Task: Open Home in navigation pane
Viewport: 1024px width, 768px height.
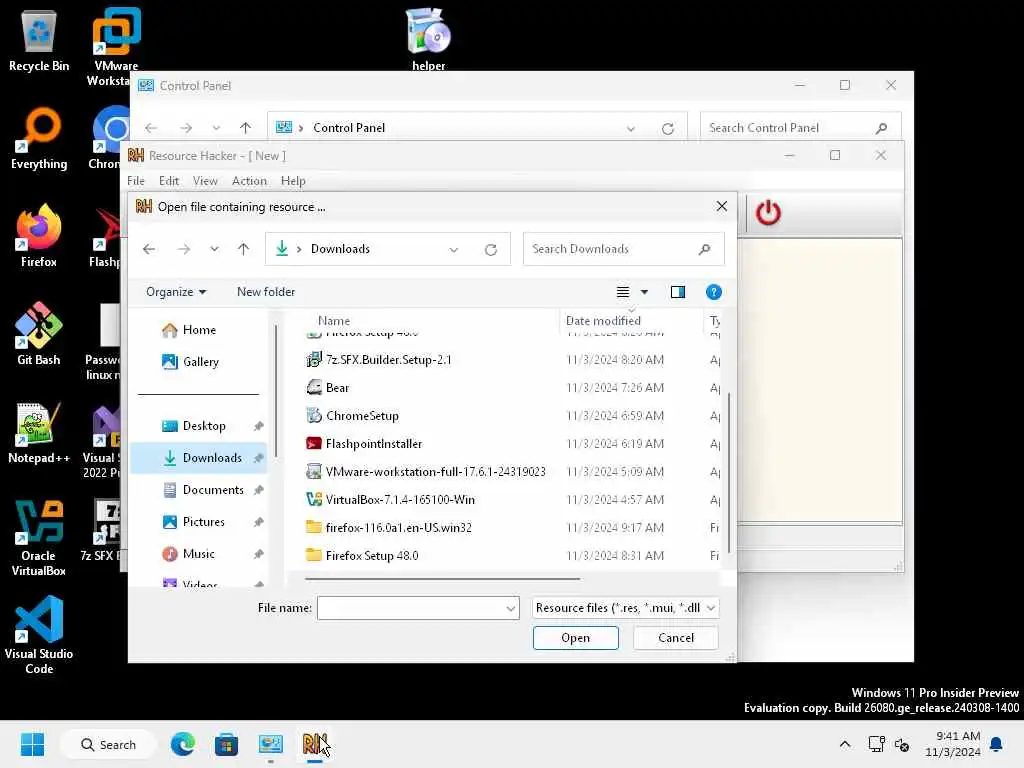Action: (x=189, y=330)
